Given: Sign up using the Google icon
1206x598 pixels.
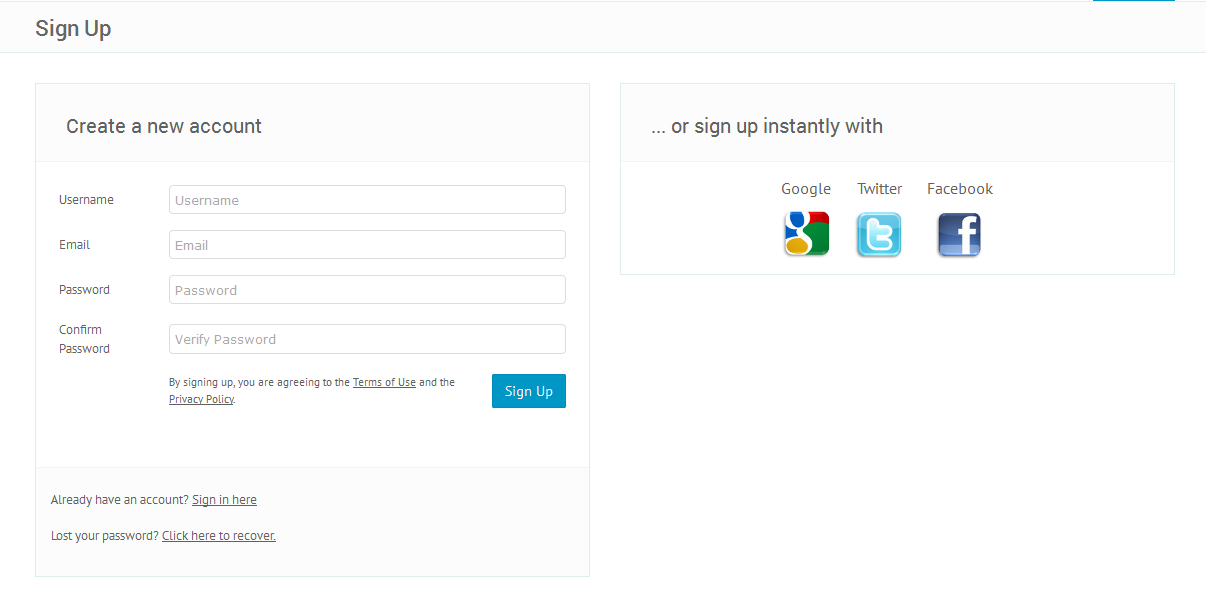Looking at the screenshot, I should pyautogui.click(x=806, y=233).
